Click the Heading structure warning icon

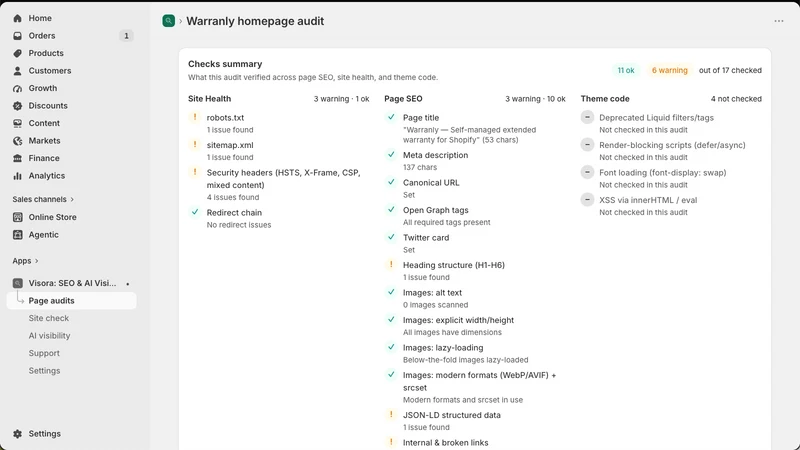[391, 265]
